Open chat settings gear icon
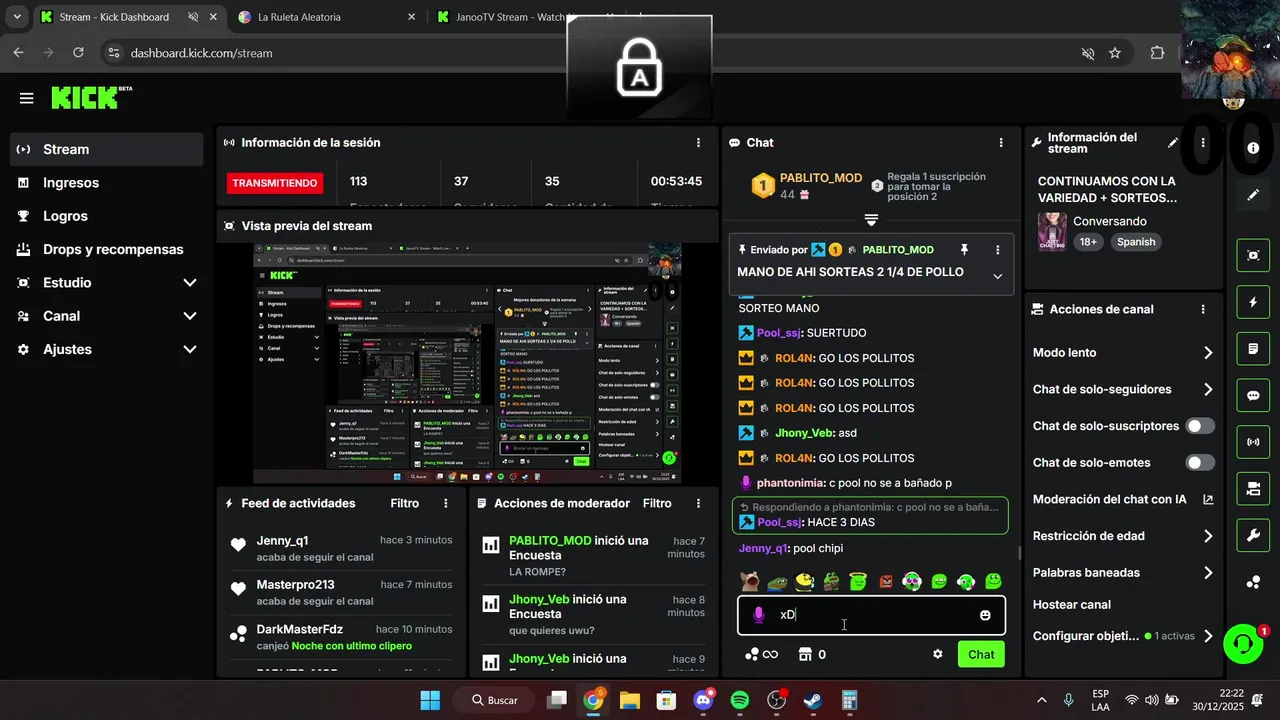 point(938,654)
